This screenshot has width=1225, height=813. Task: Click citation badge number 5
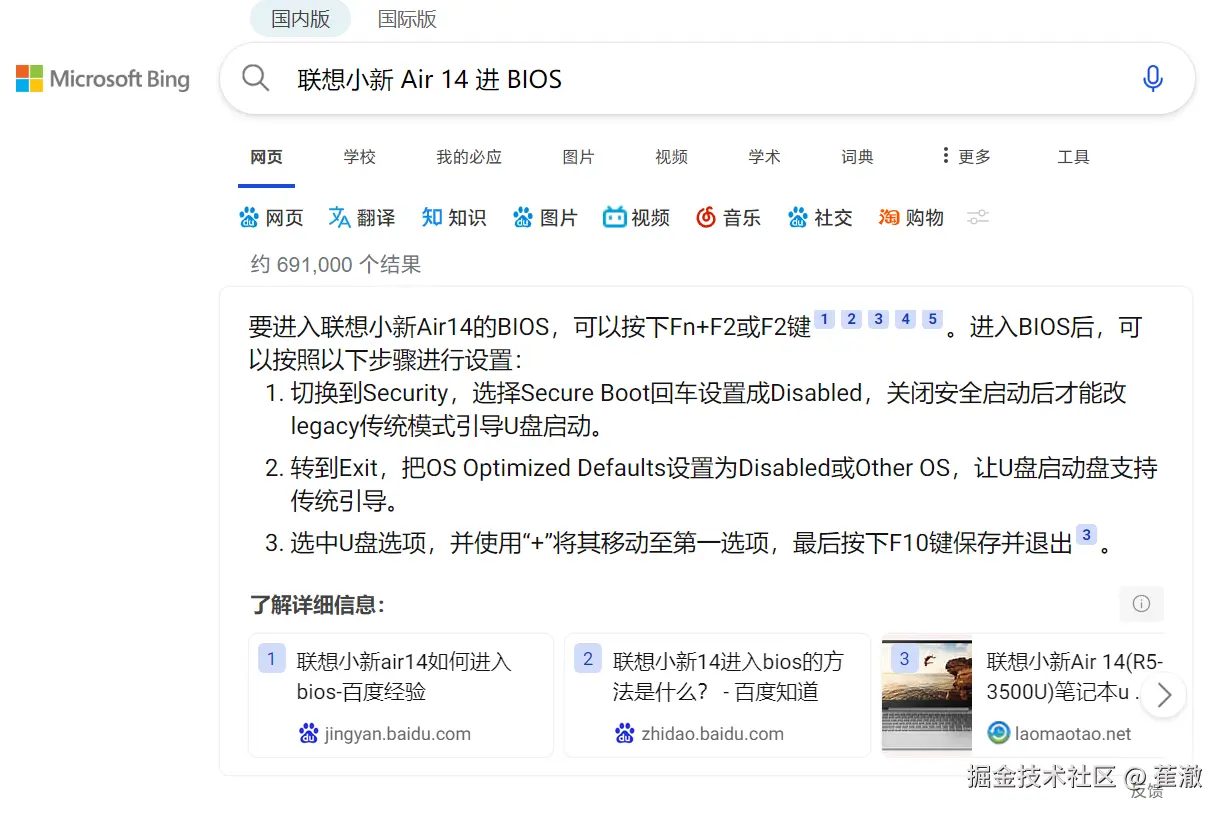click(931, 318)
